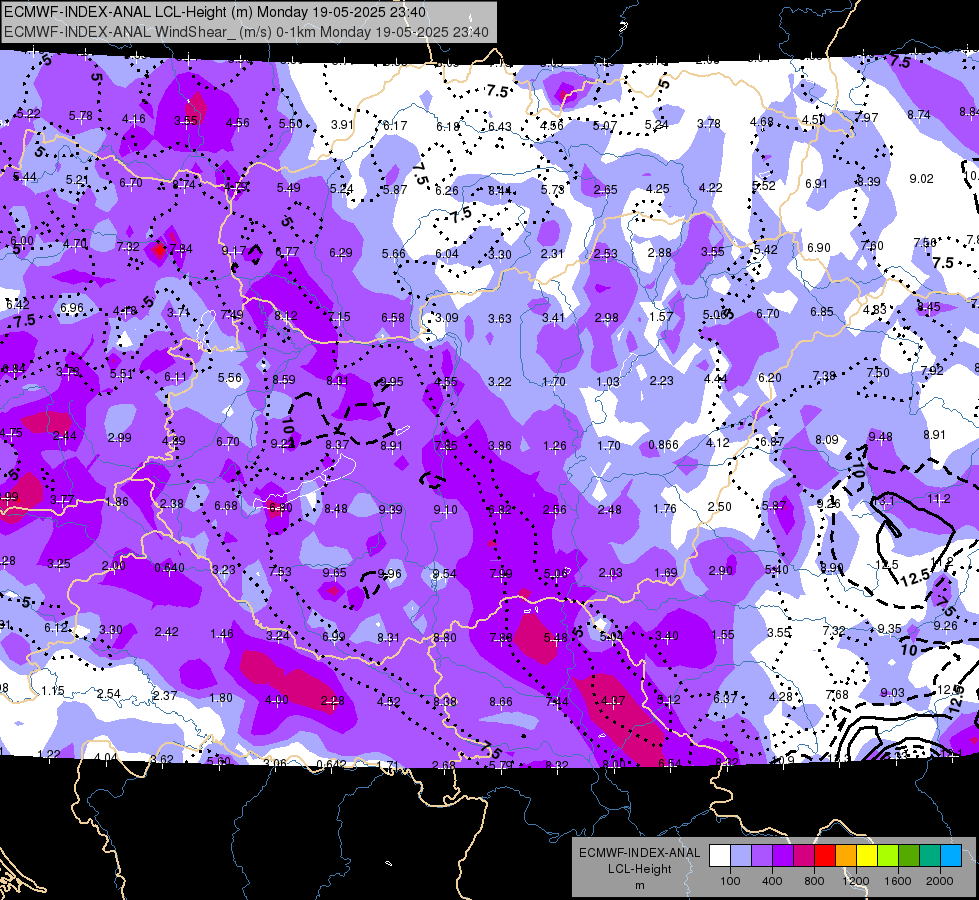979x900 pixels.
Task: Click the grid value 6.80
Action: [280, 508]
